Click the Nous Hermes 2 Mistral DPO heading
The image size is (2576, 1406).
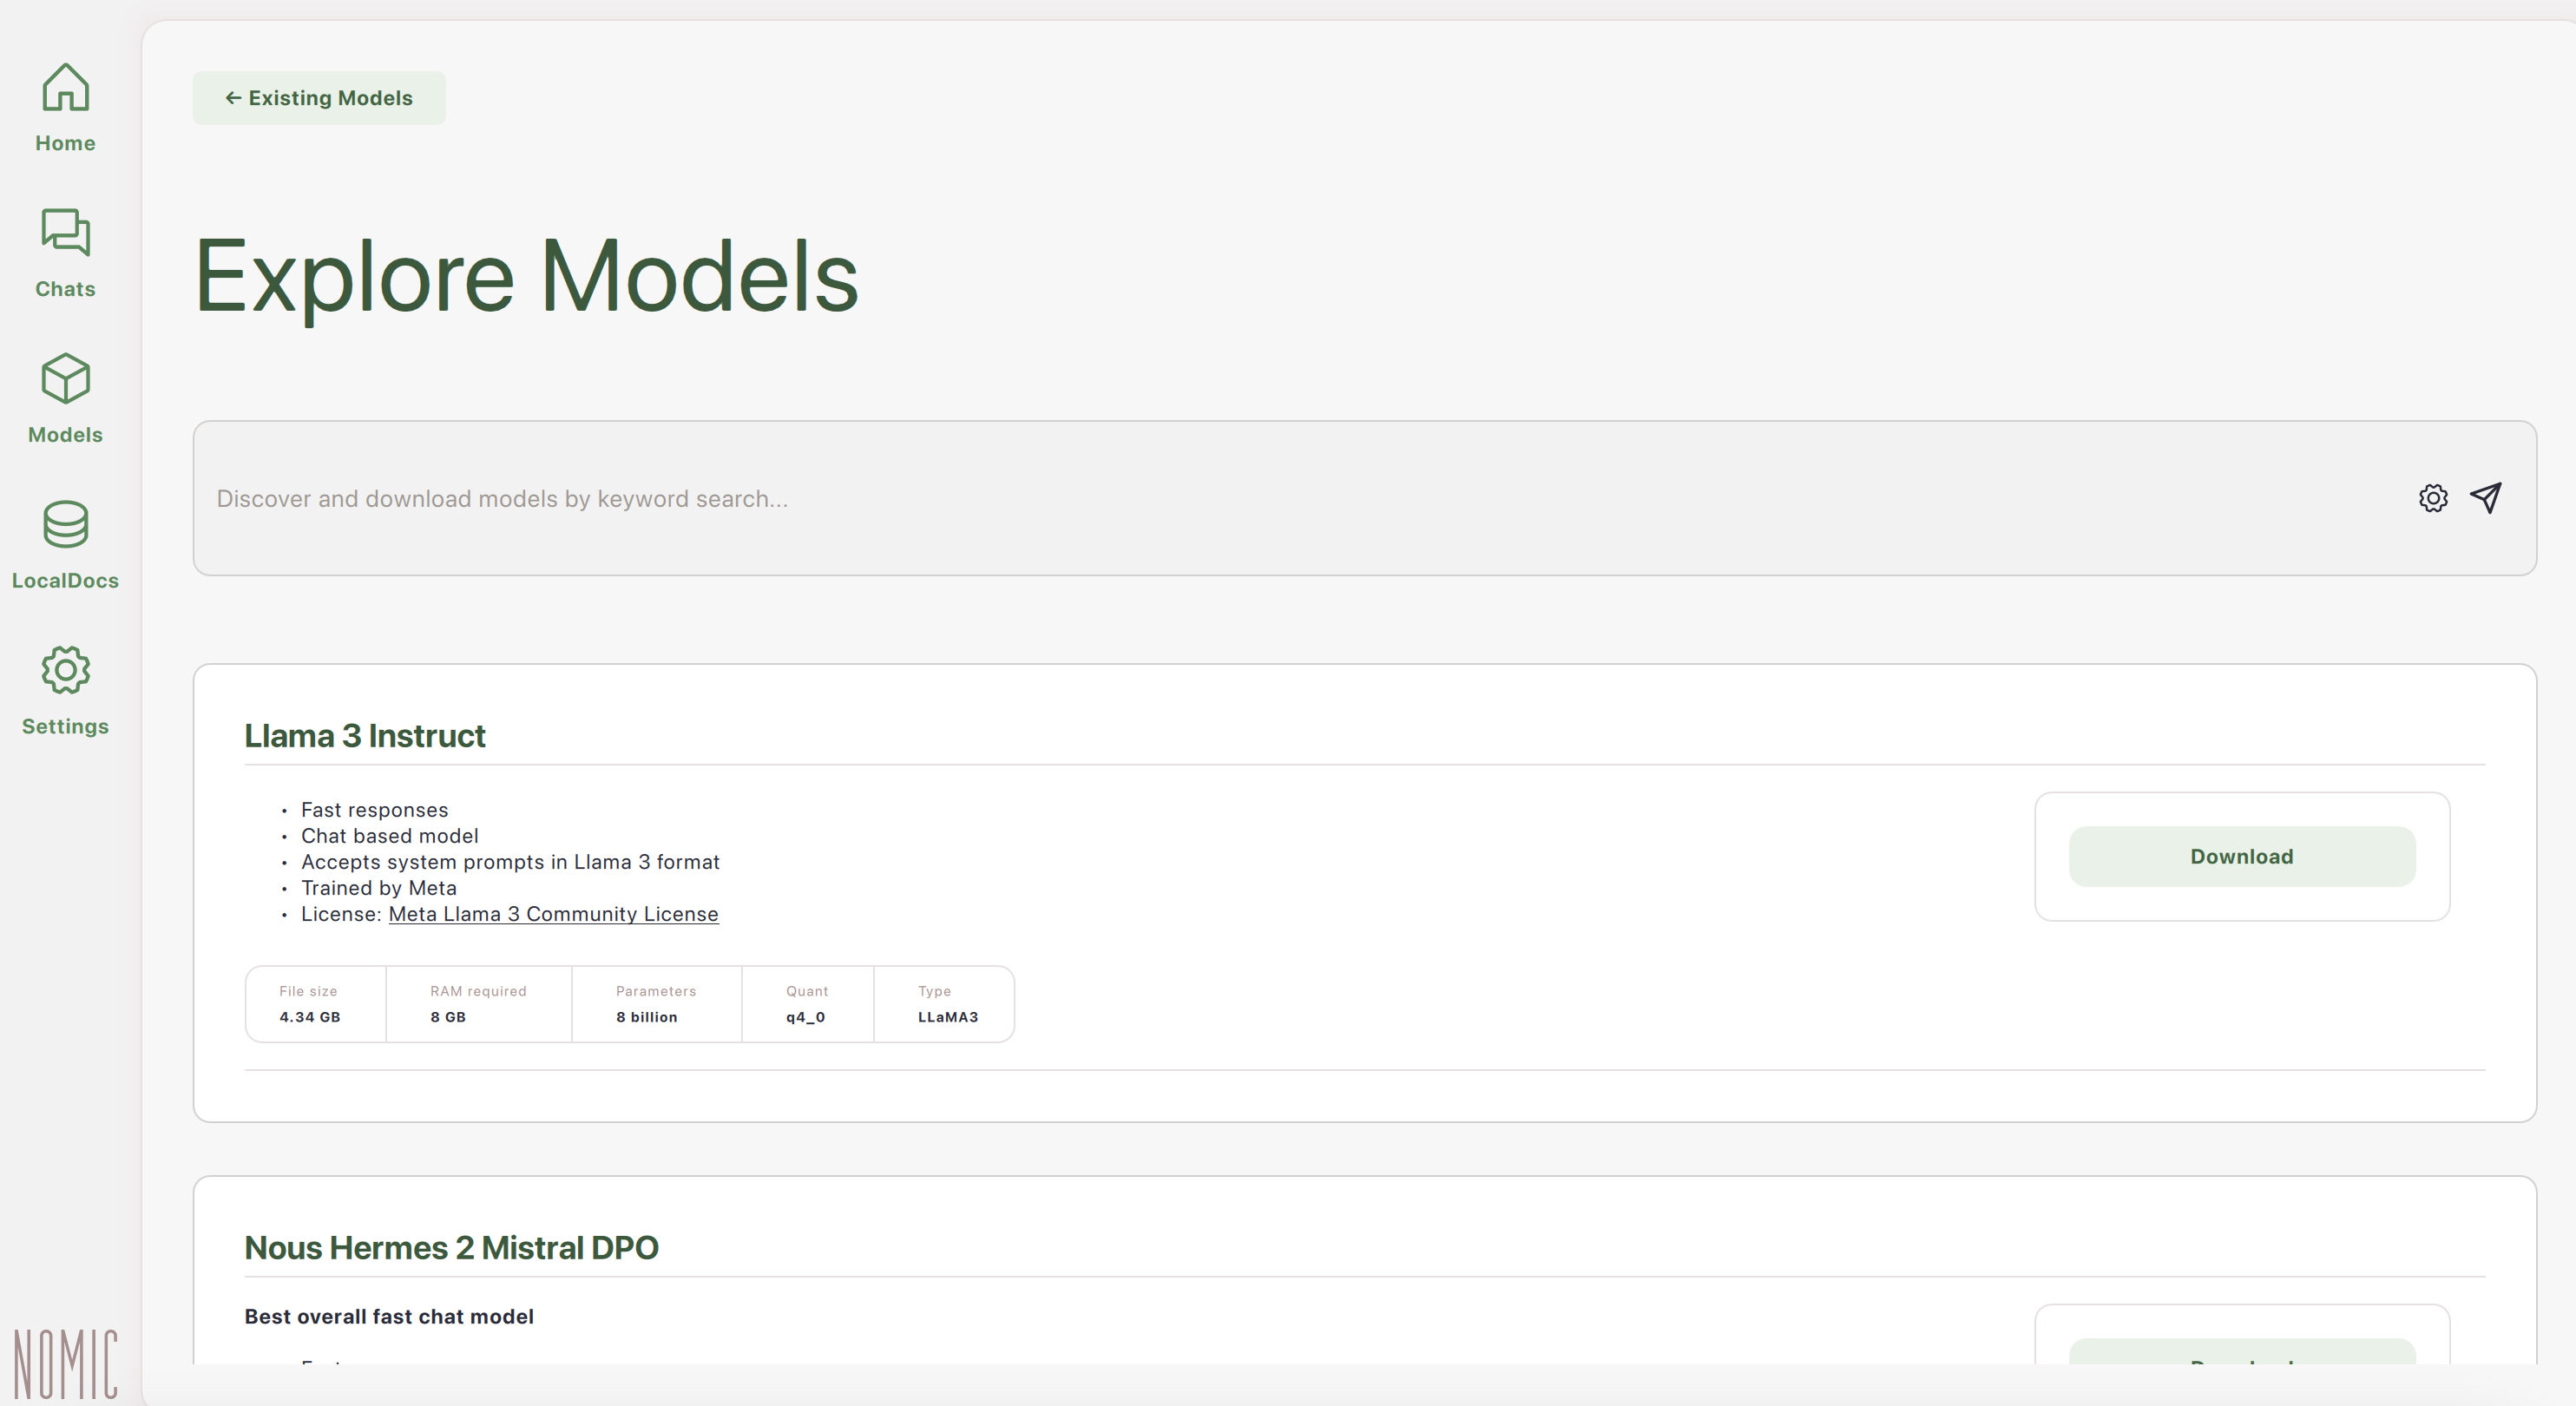451,1248
